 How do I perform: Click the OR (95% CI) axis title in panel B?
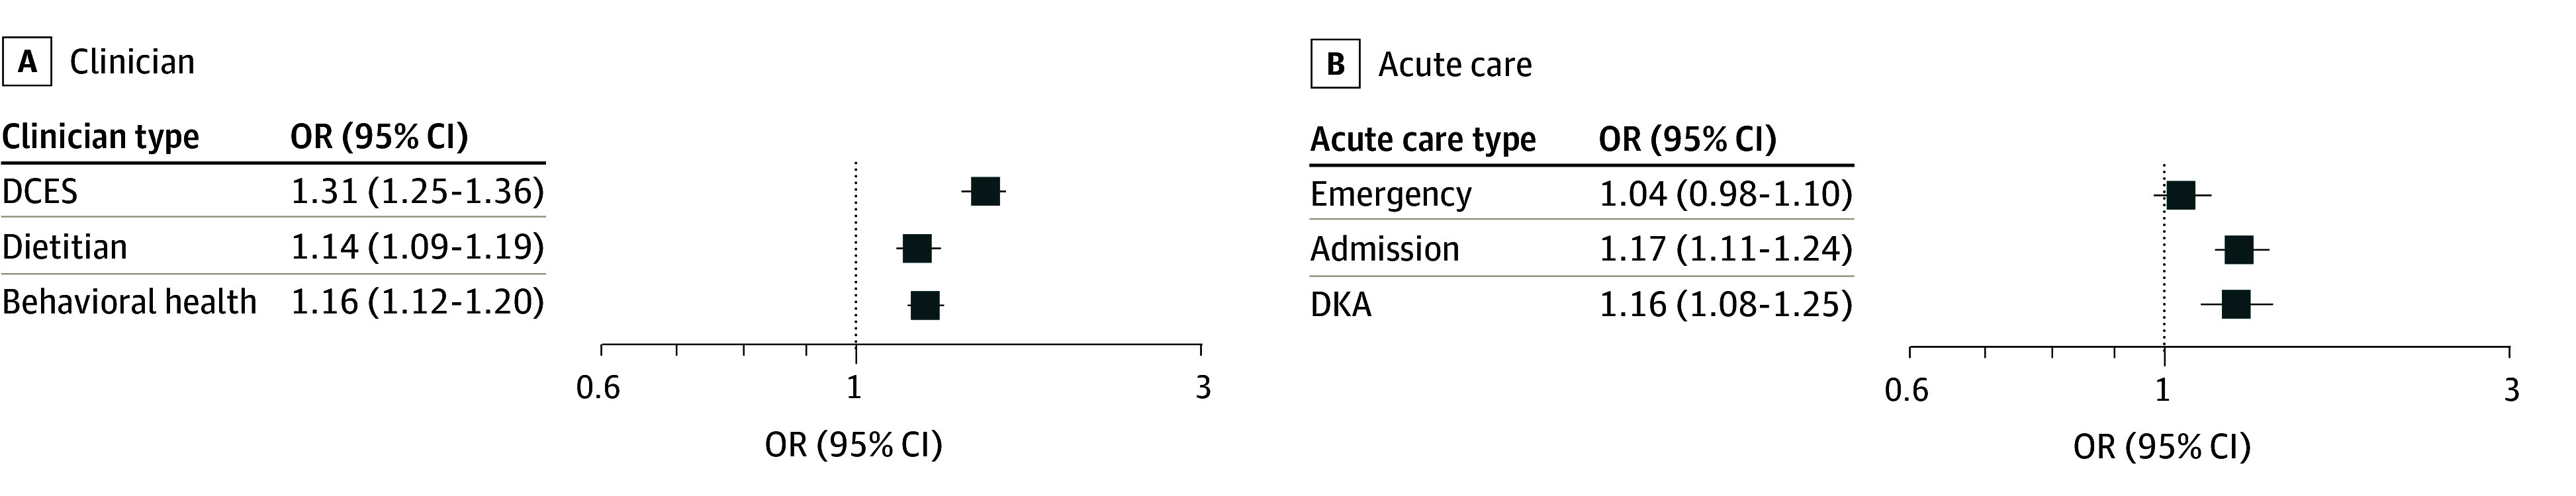2162,446
